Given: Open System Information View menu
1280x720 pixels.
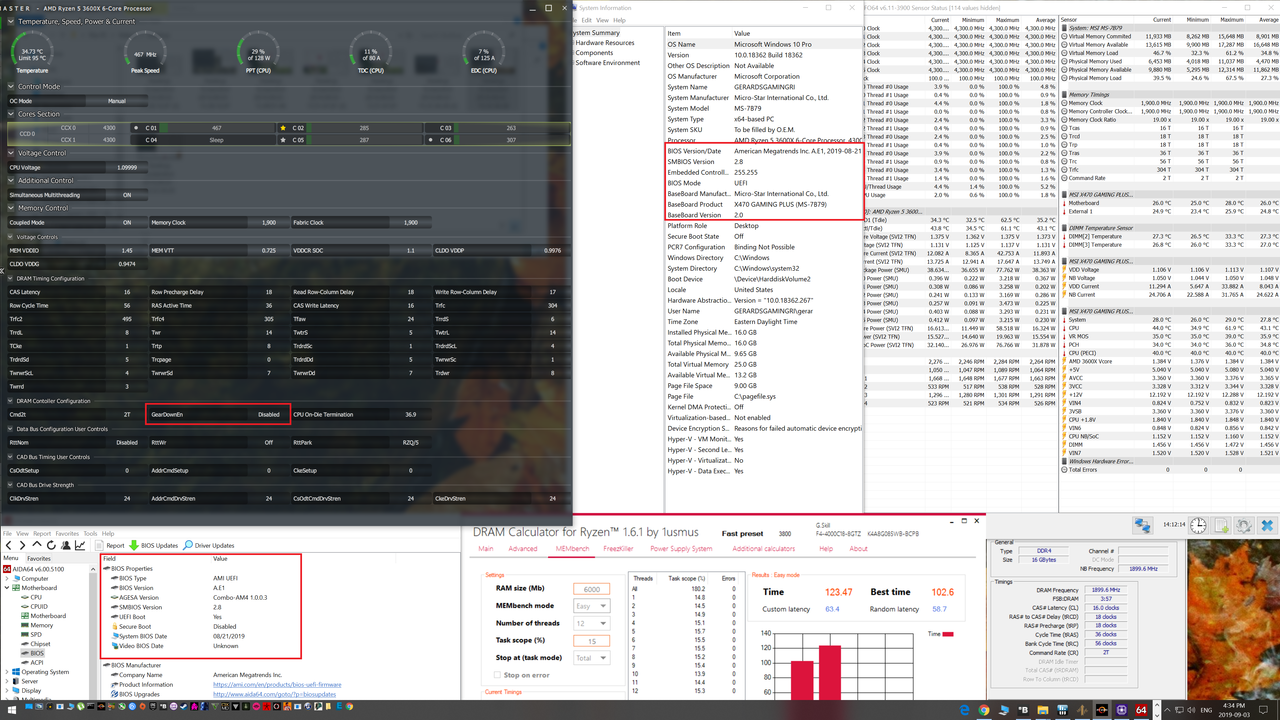Looking at the screenshot, I should [x=603, y=20].
